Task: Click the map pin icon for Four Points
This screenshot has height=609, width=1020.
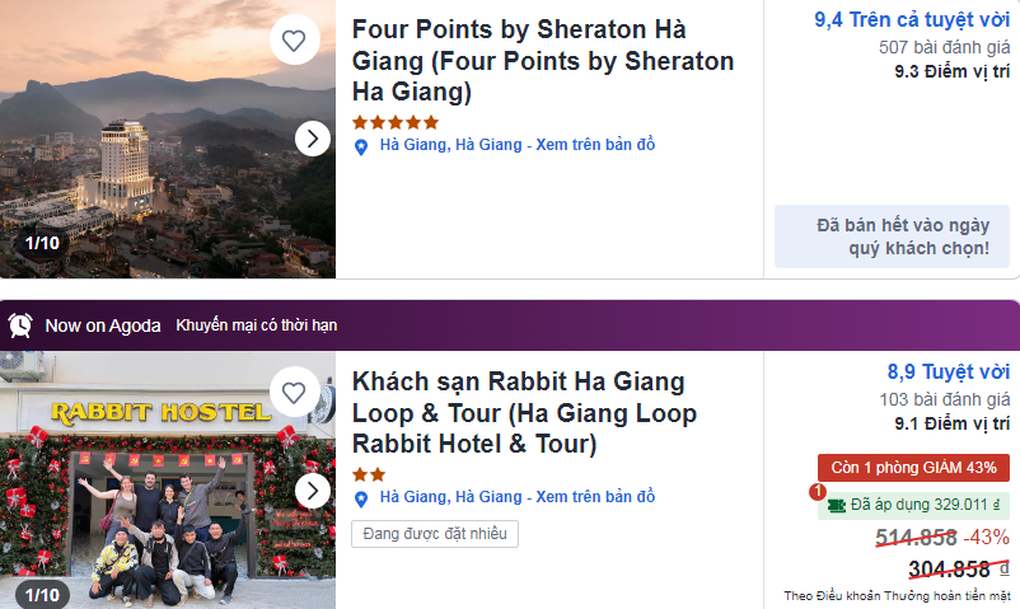Action: (x=362, y=147)
